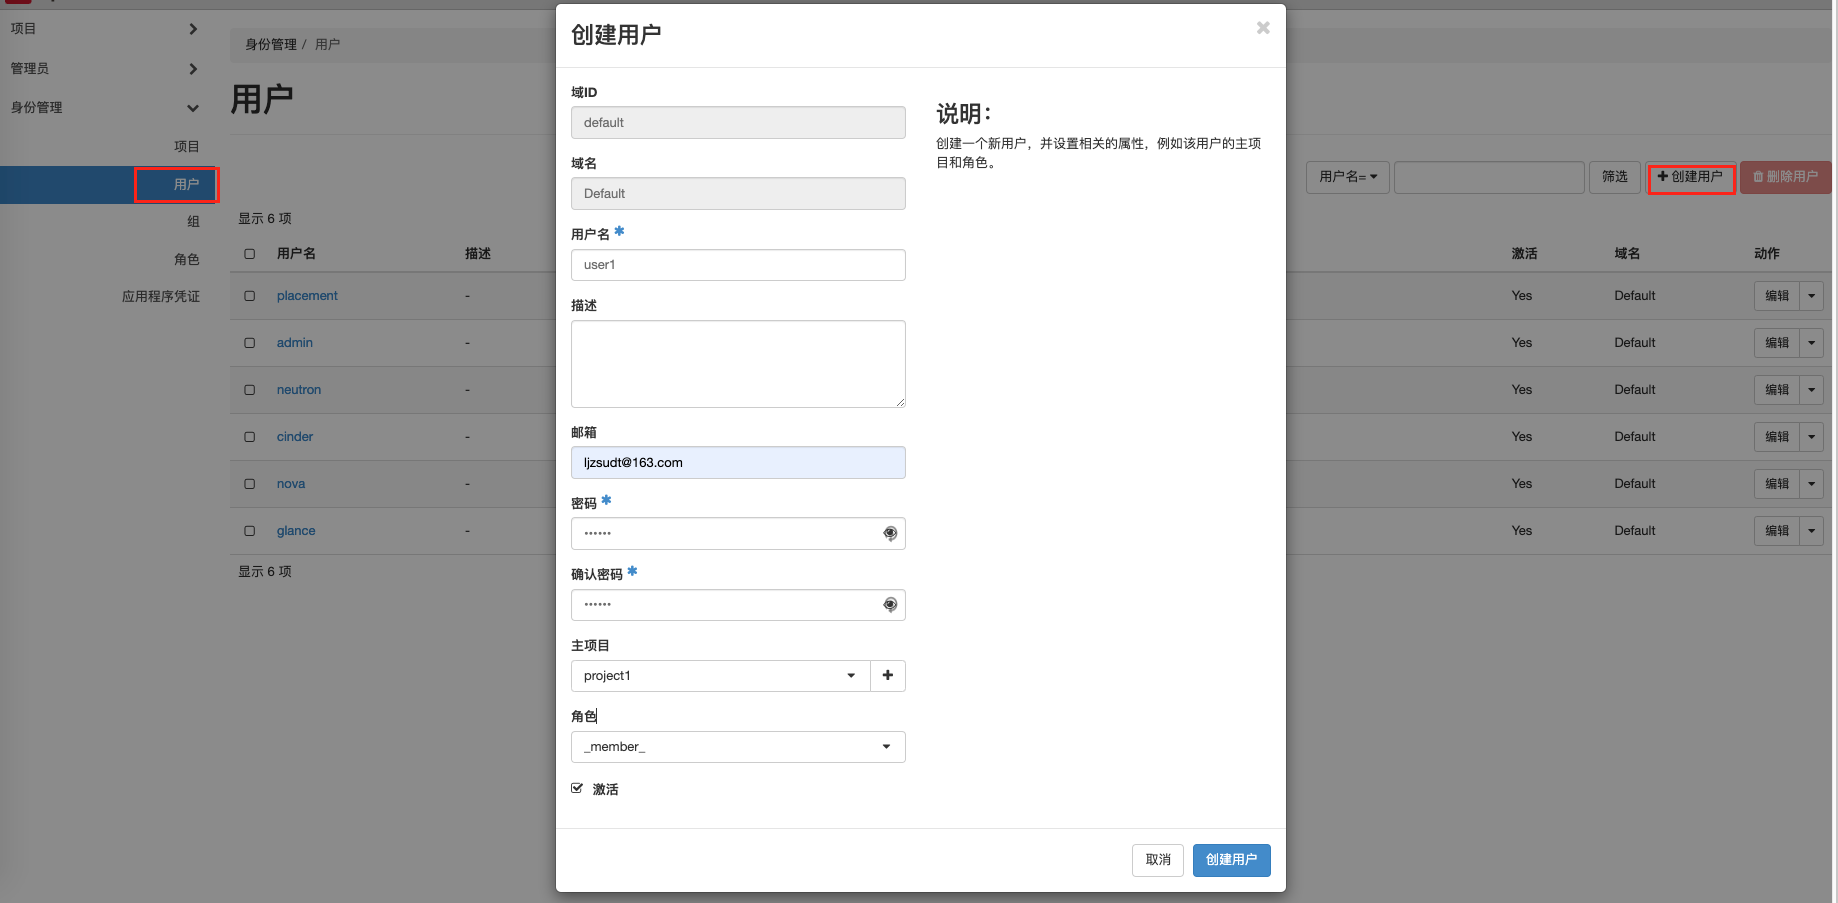
Task: Click the 域名 Default field
Action: click(x=738, y=194)
